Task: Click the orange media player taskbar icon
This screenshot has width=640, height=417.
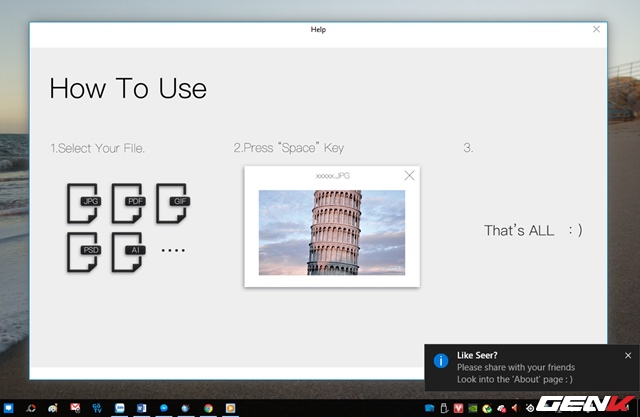Action: (x=231, y=408)
